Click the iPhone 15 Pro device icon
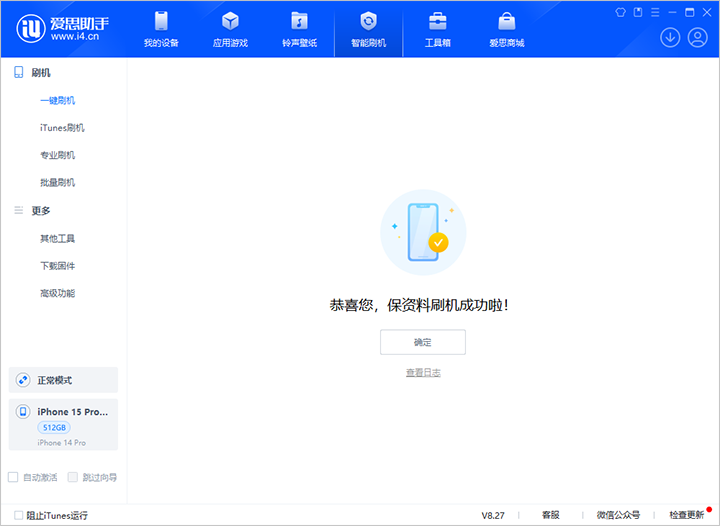 (x=23, y=412)
